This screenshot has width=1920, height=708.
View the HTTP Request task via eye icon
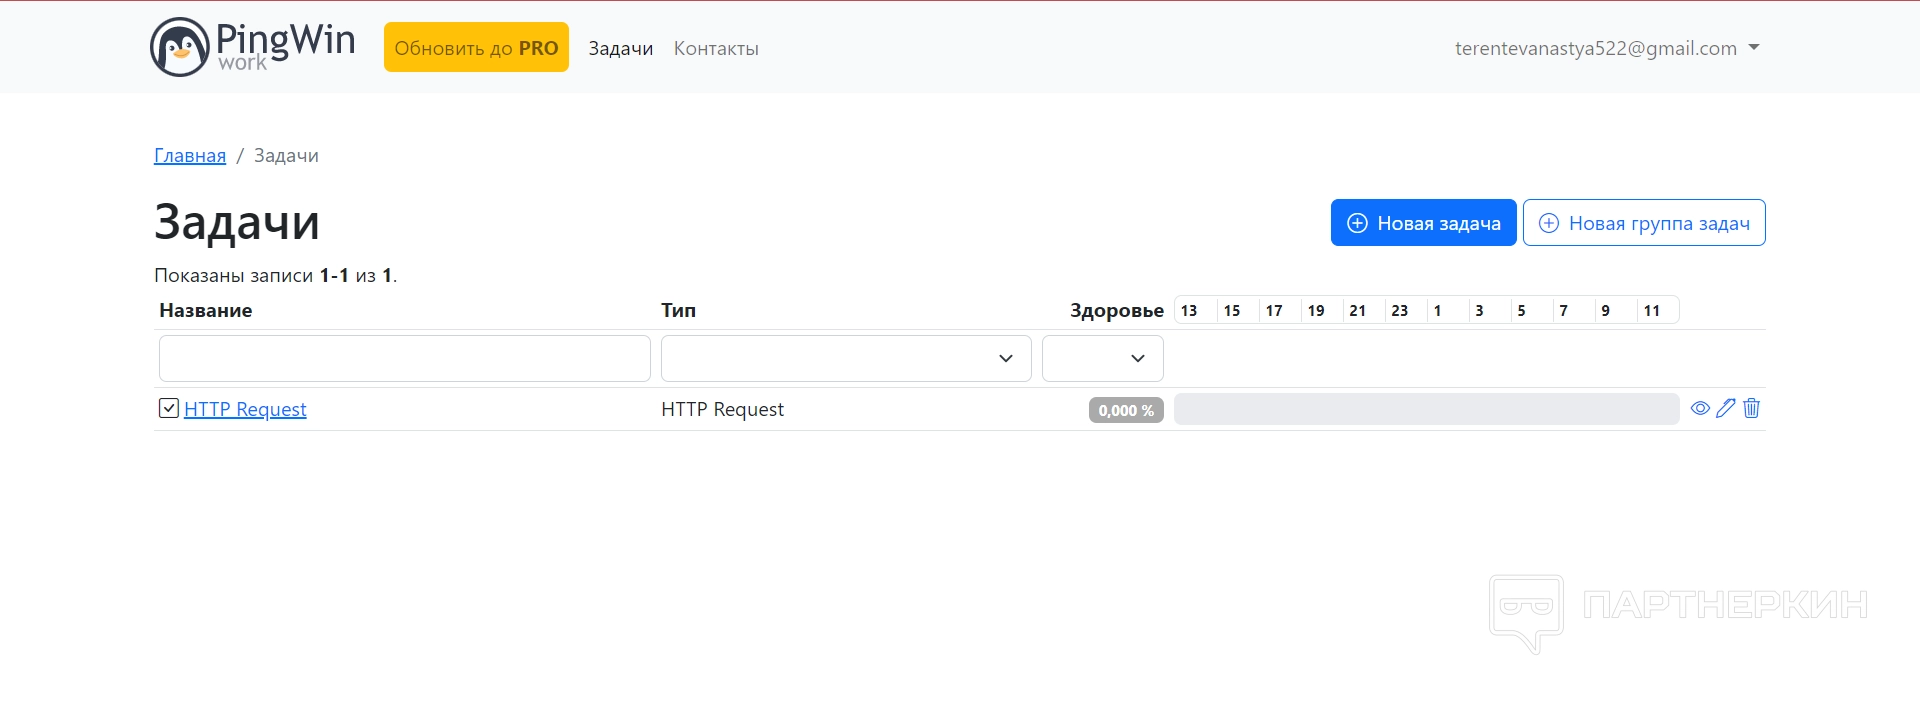click(x=1699, y=408)
